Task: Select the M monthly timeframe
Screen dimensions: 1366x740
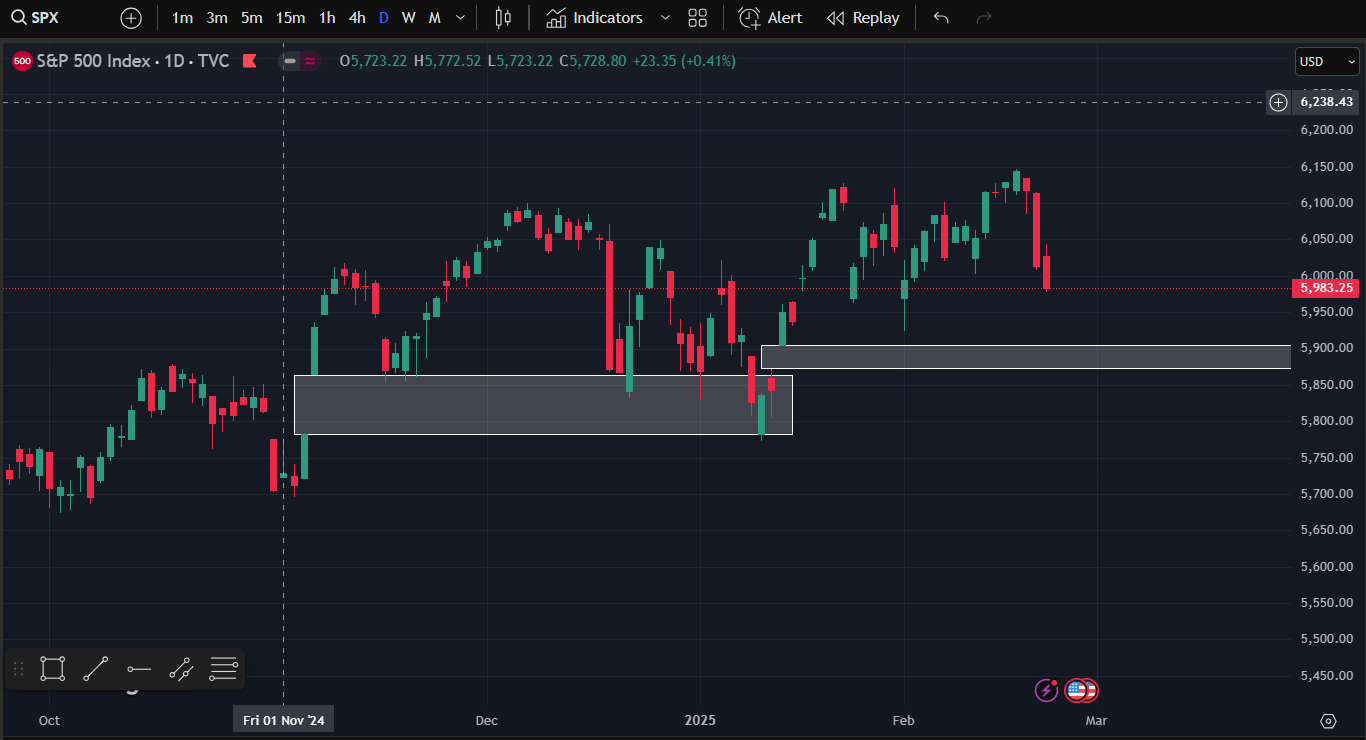Action: click(x=434, y=18)
